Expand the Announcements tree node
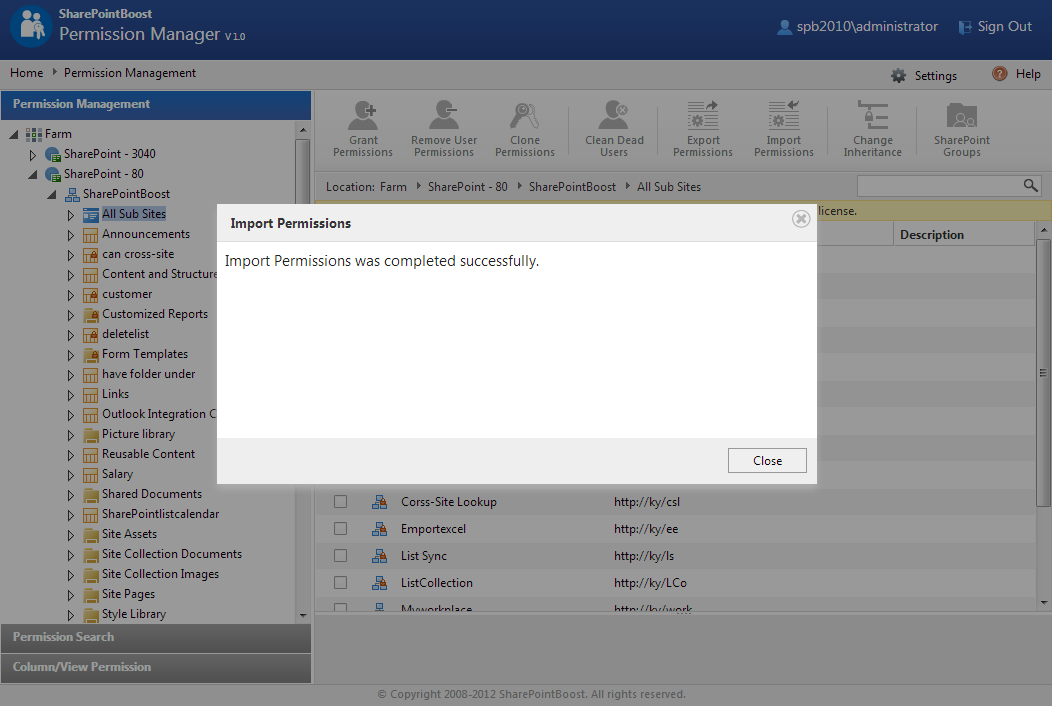The width and height of the screenshot is (1052, 706). (70, 235)
